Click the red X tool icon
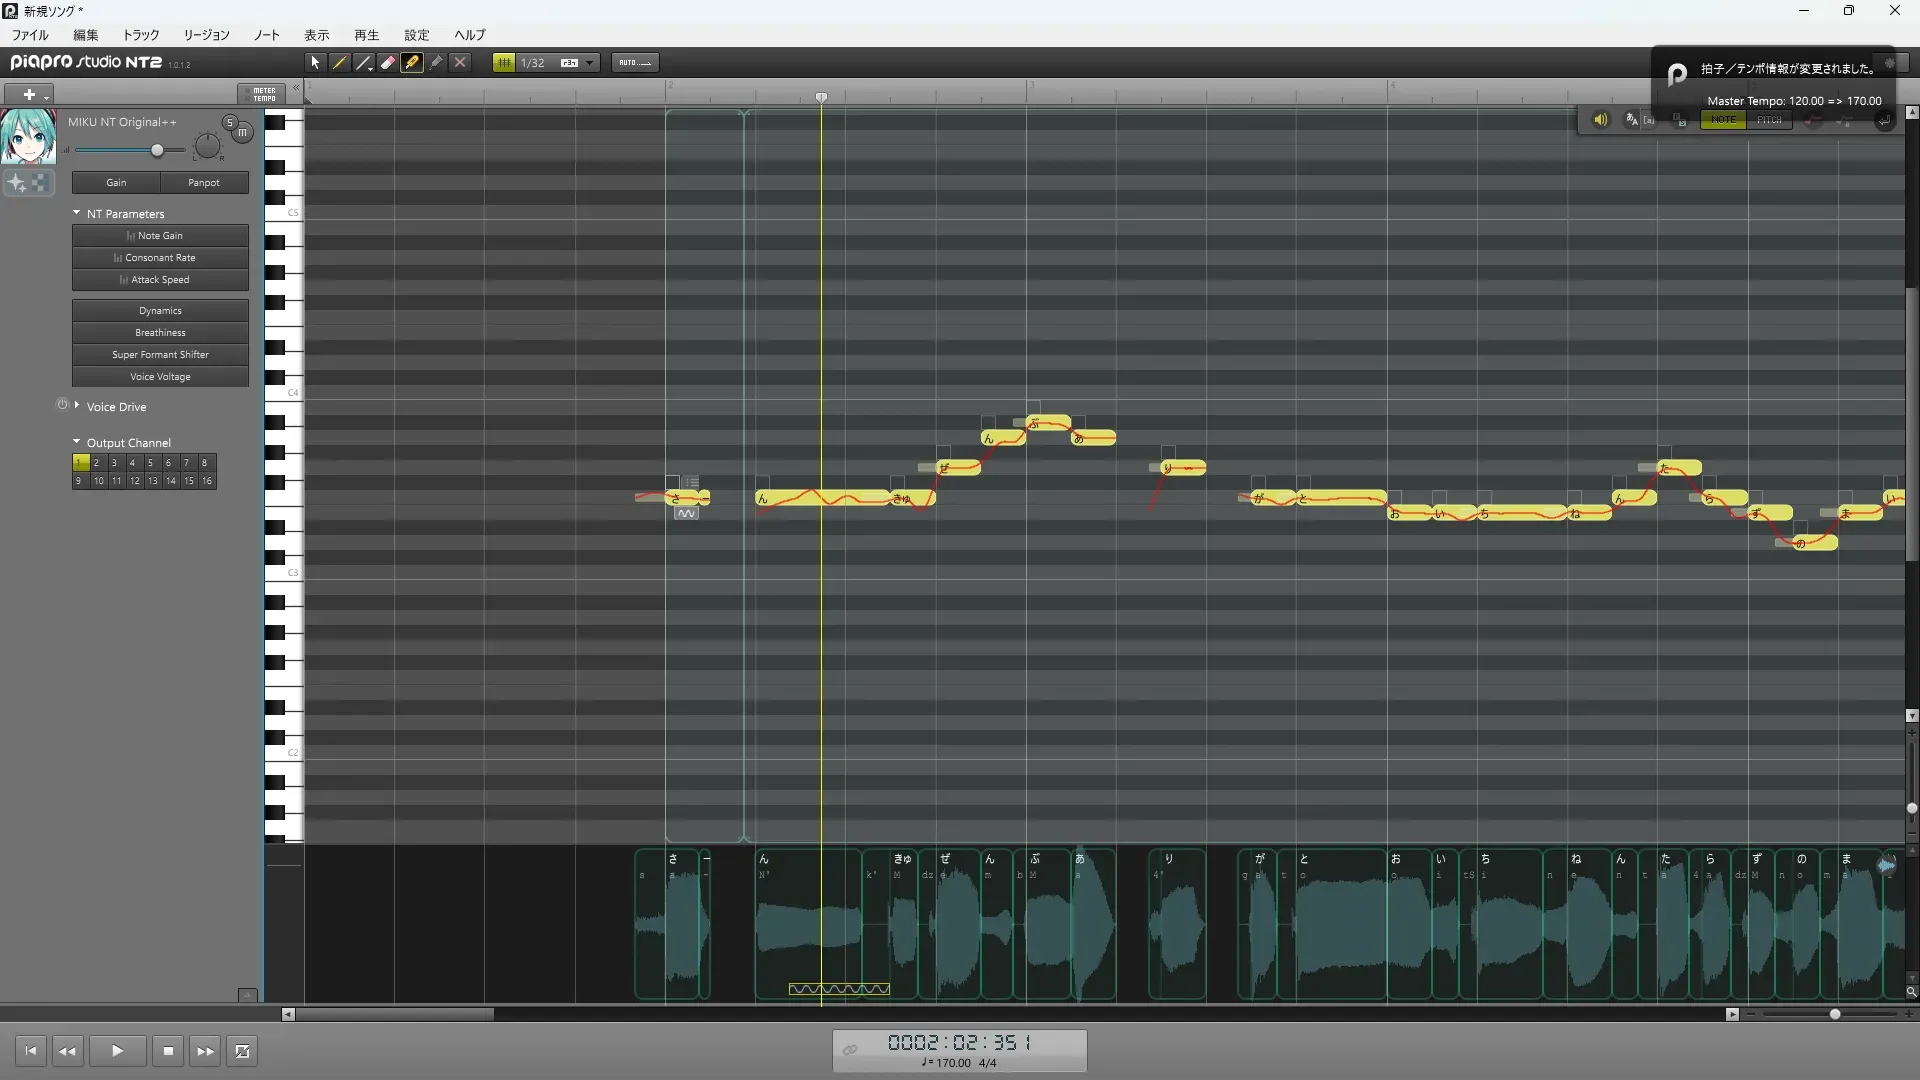This screenshot has height=1080, width=1920. pos(460,62)
